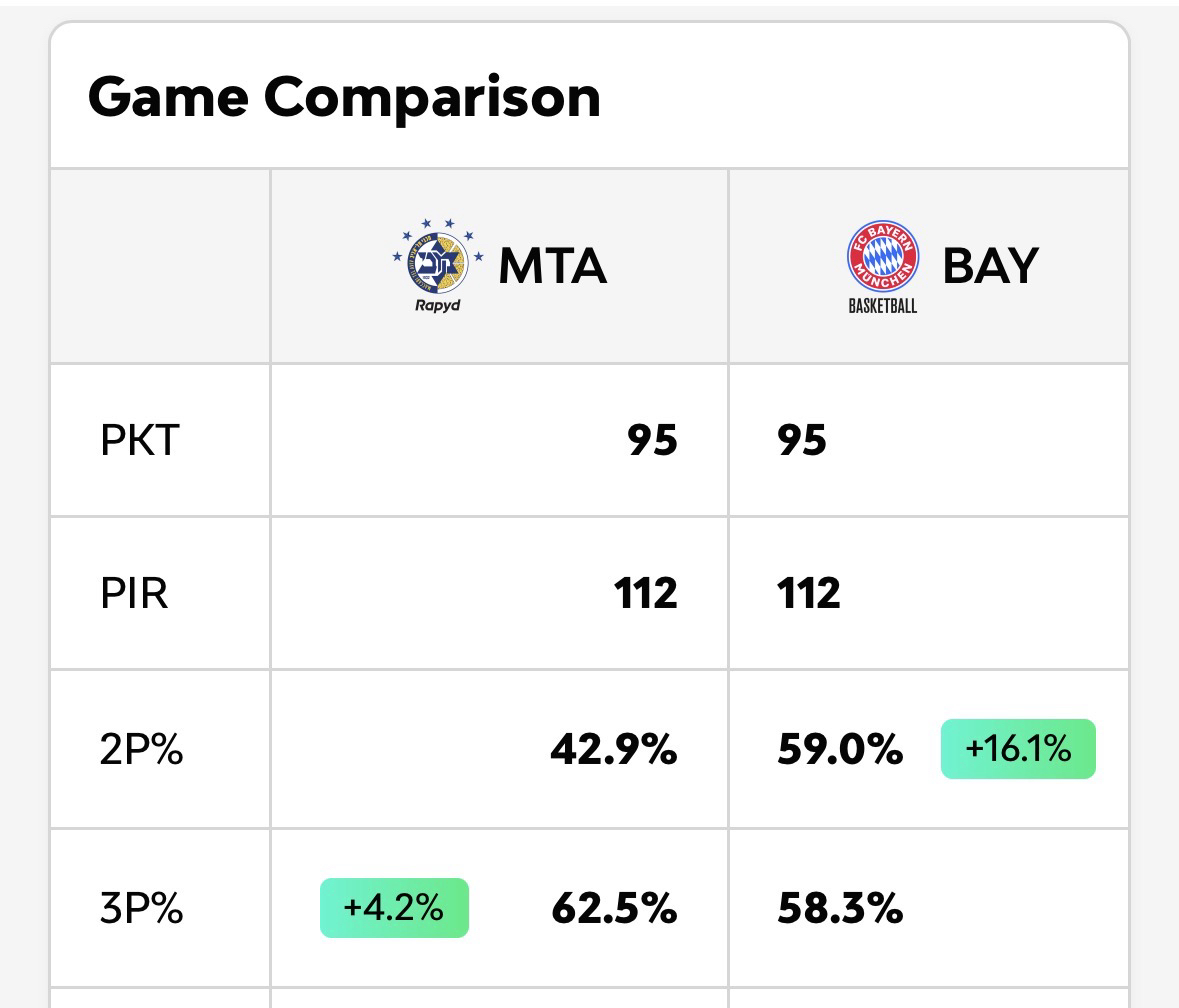Viewport: 1179px width, 1008px height.
Task: Select the 2P% stat label
Action: click(x=142, y=749)
